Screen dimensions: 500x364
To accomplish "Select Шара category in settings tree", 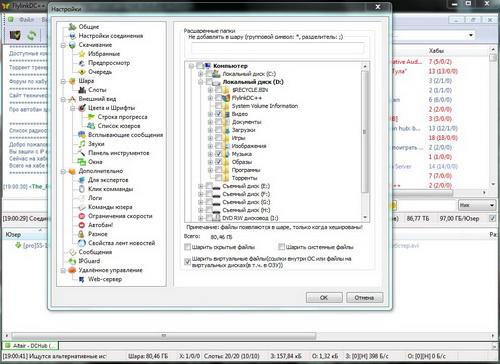I will tap(86, 81).
